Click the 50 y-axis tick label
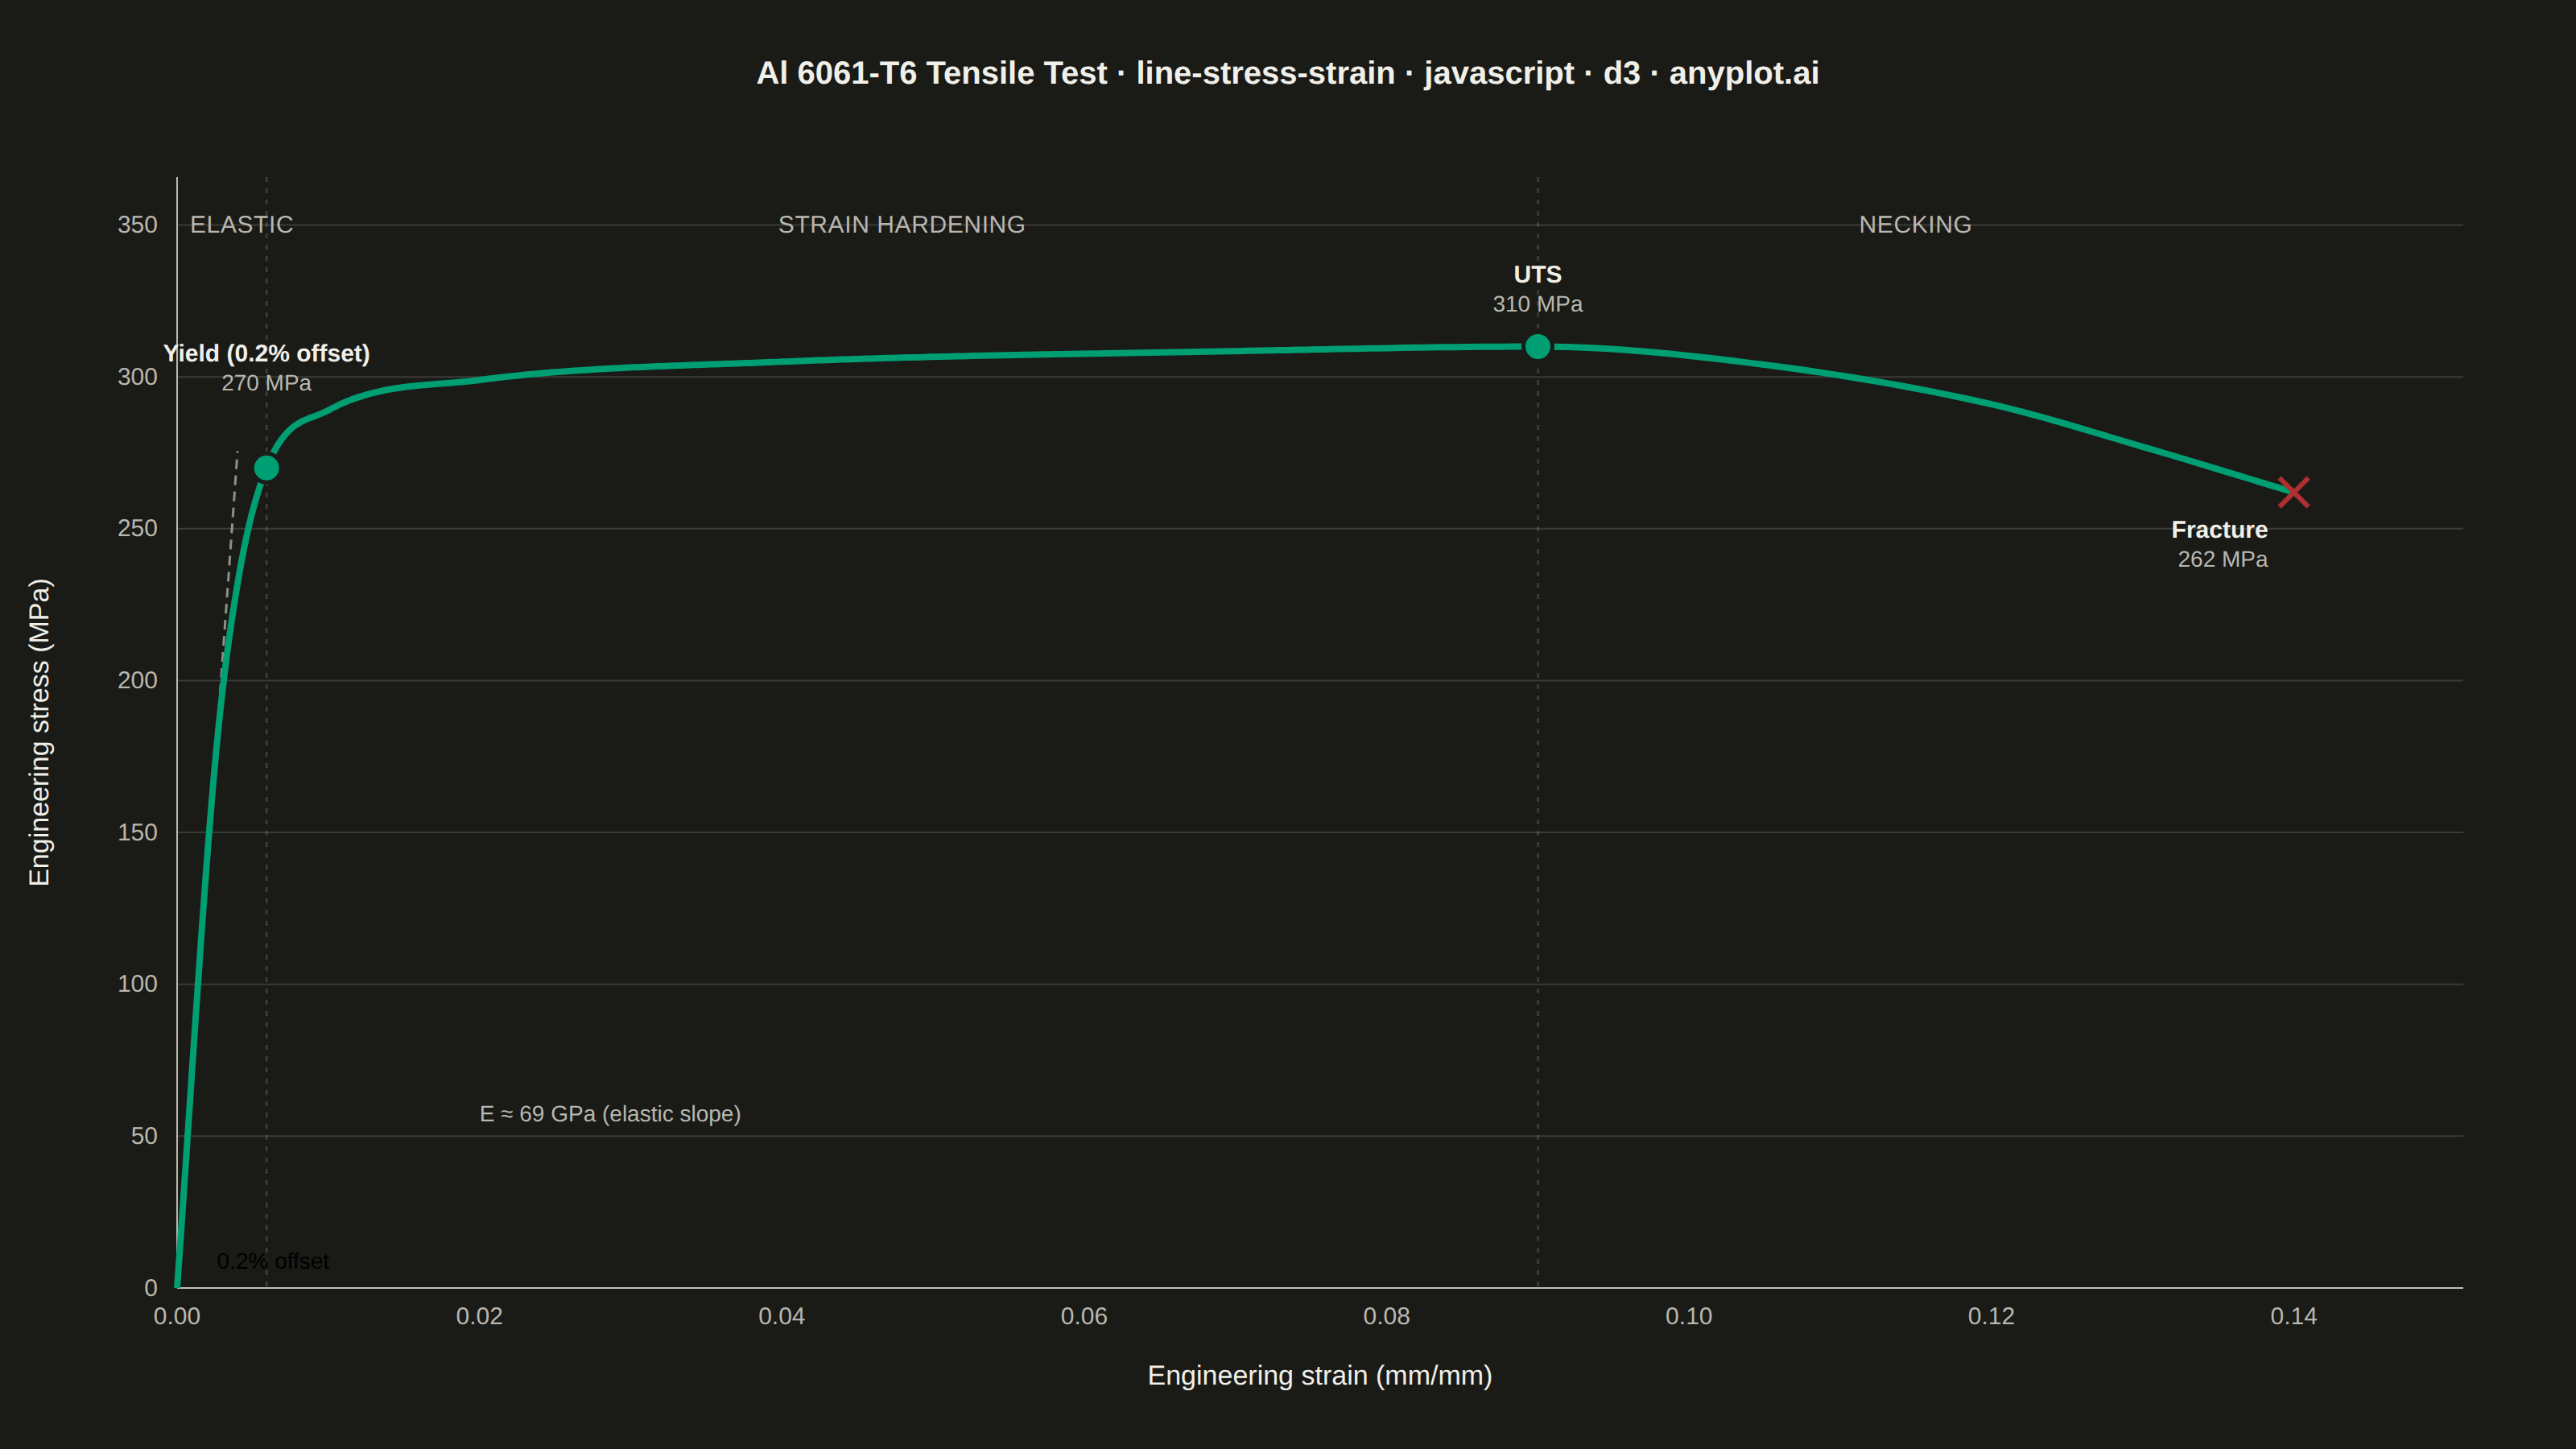Viewport: 2576px width, 1449px height. [x=144, y=1136]
